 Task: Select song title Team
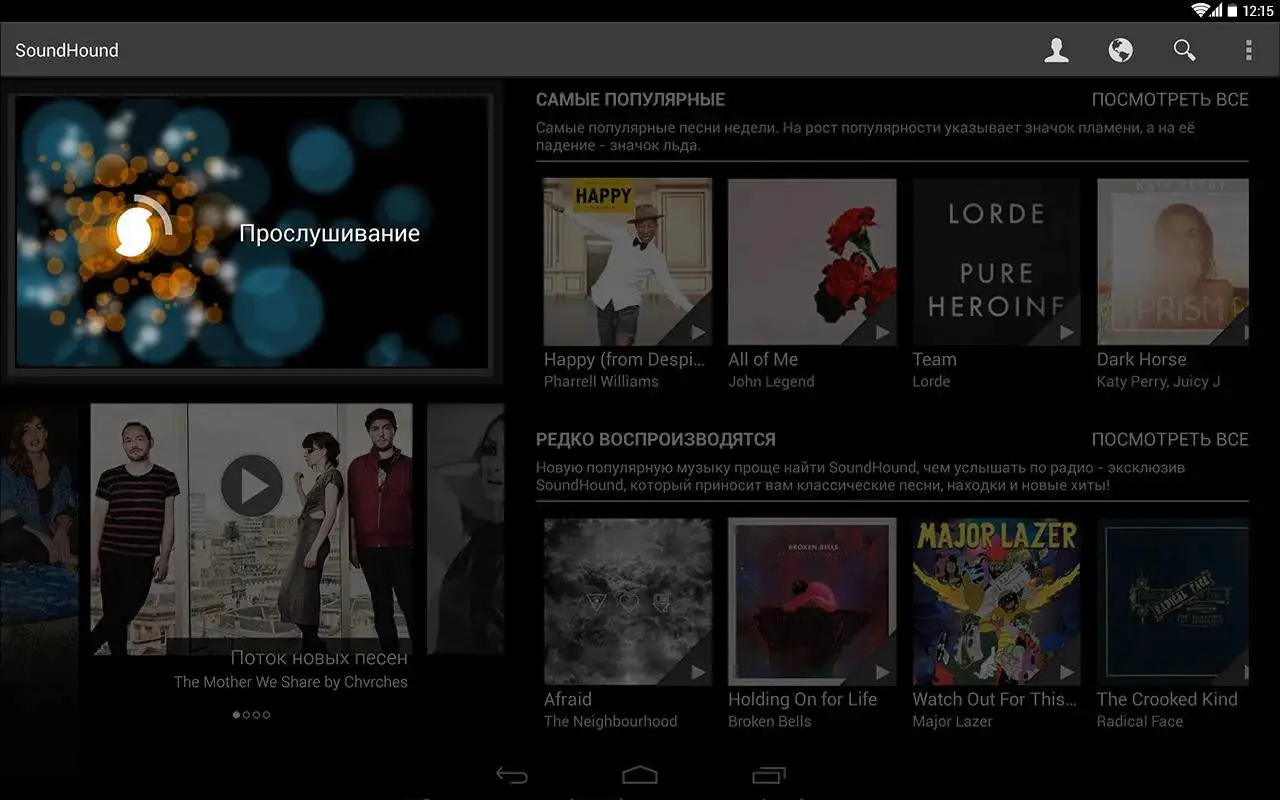[x=934, y=360]
